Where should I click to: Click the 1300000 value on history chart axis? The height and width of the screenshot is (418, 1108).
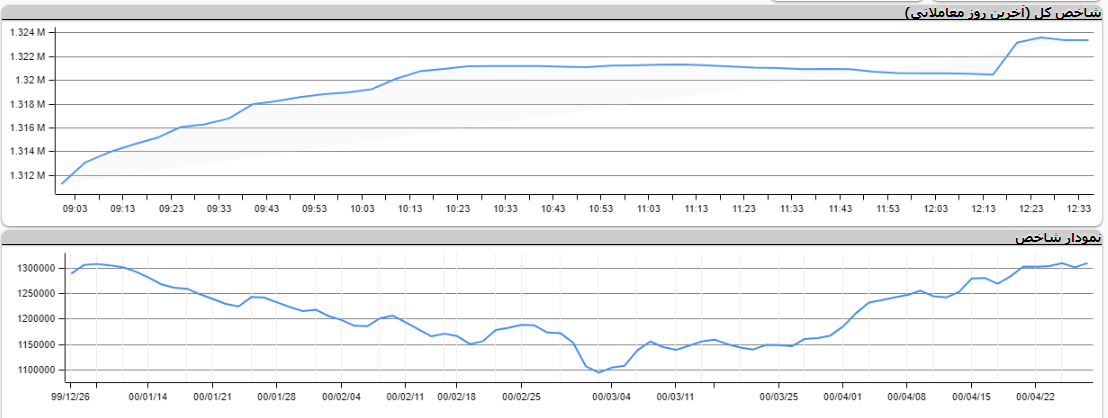tap(35, 268)
